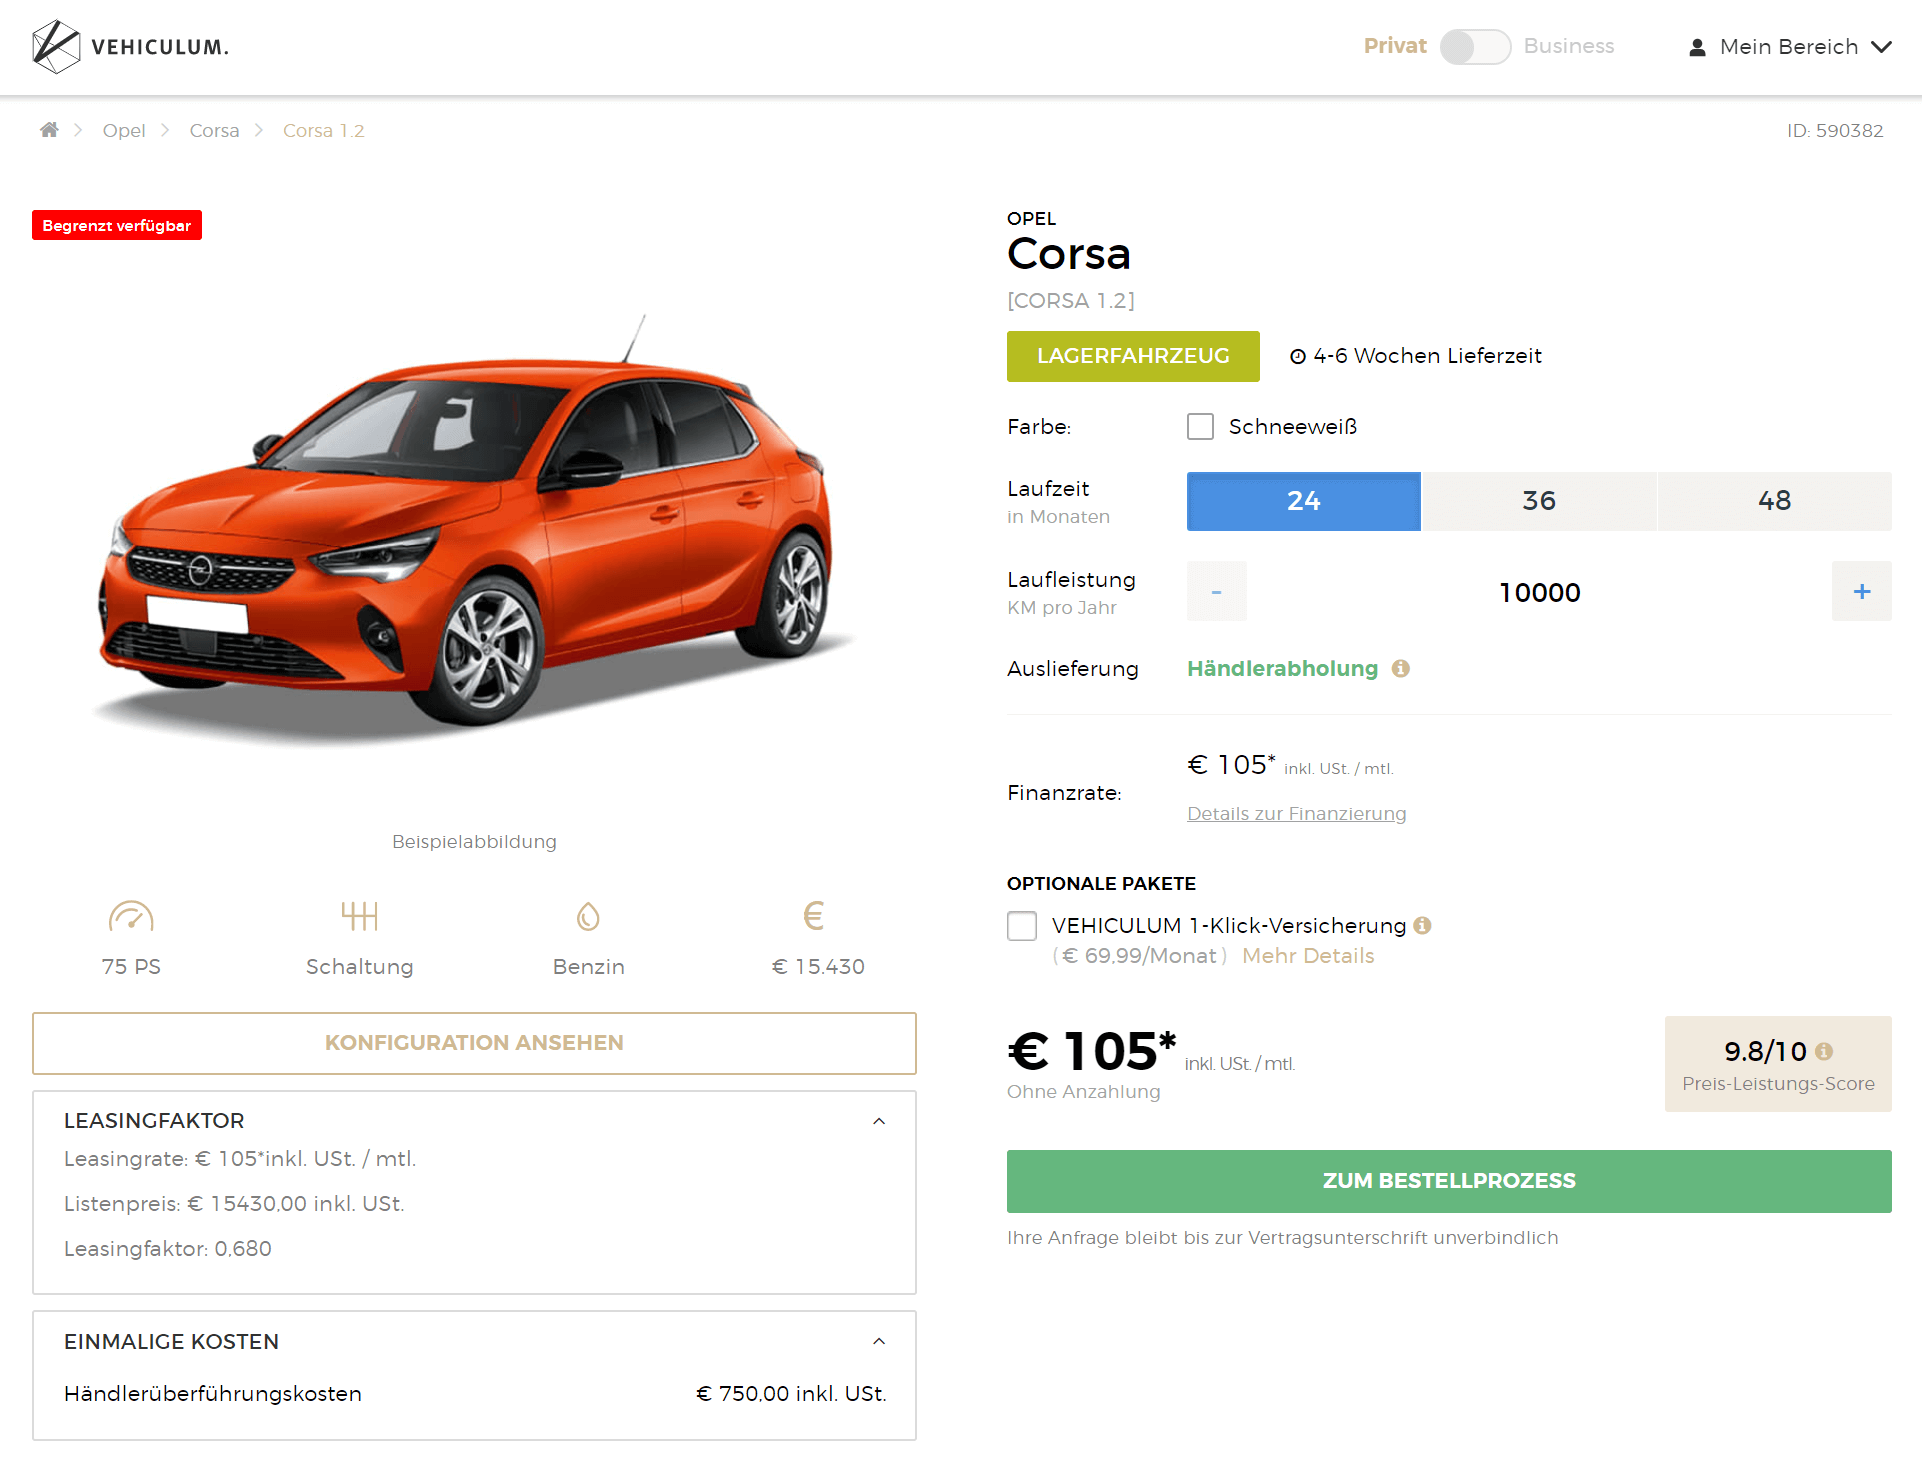Viewport: 1922px width, 1465px height.
Task: Open info icon next to Händlerabholung
Action: coord(1401,668)
